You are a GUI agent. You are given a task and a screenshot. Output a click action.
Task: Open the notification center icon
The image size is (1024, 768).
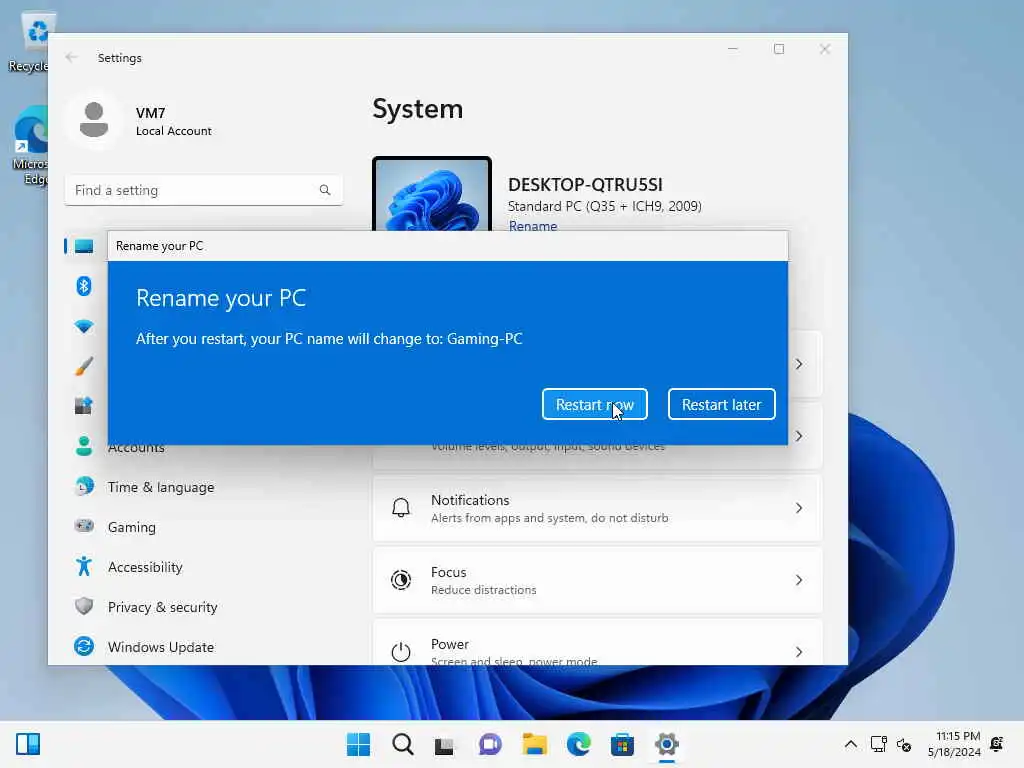coord(997,744)
